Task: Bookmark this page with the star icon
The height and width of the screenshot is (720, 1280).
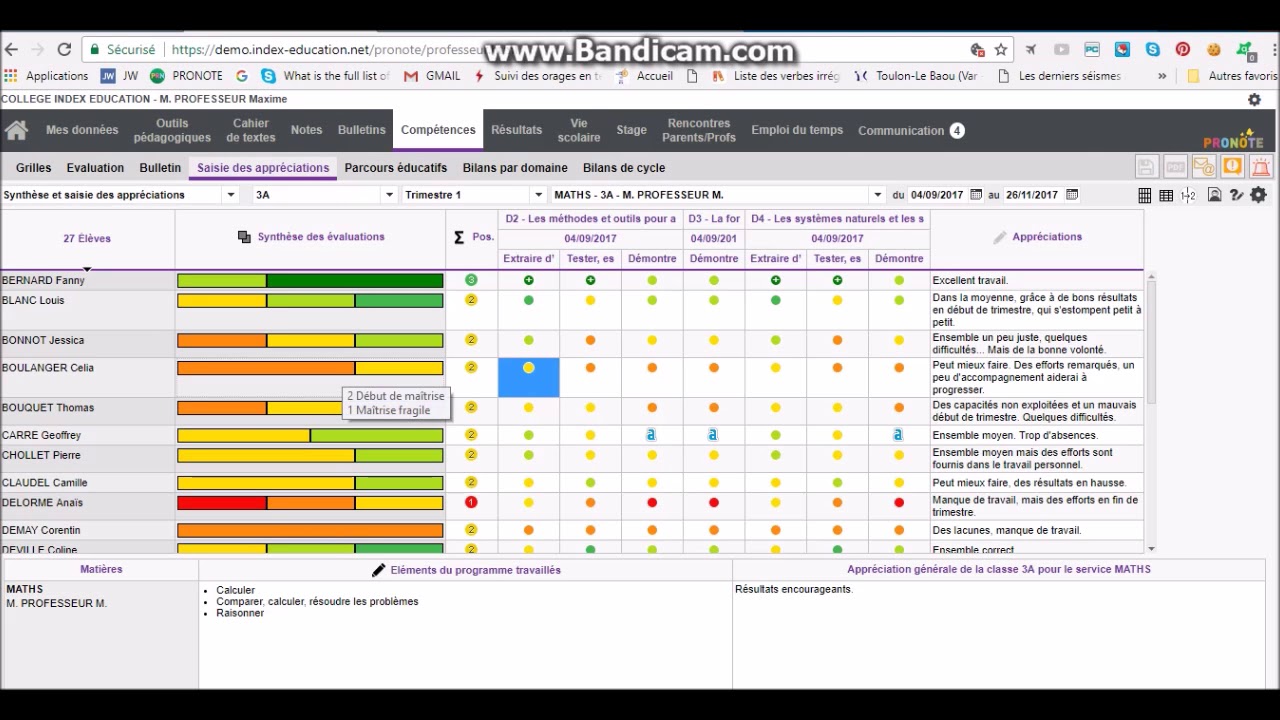Action: 1000,49
